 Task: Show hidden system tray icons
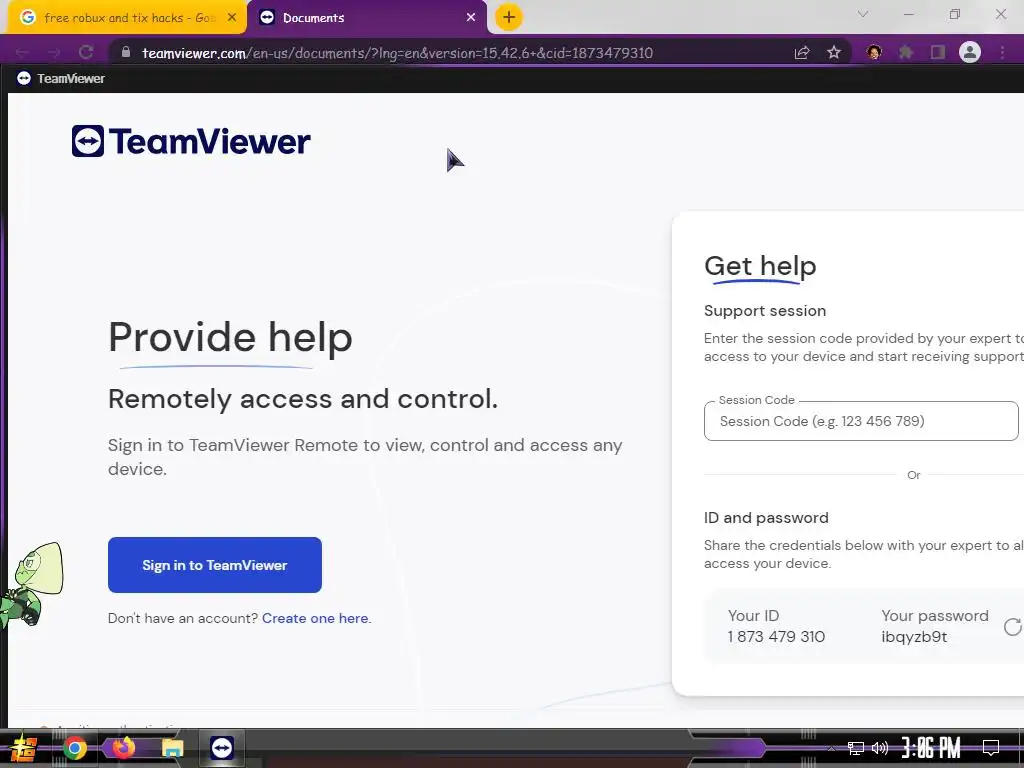pyautogui.click(x=831, y=748)
